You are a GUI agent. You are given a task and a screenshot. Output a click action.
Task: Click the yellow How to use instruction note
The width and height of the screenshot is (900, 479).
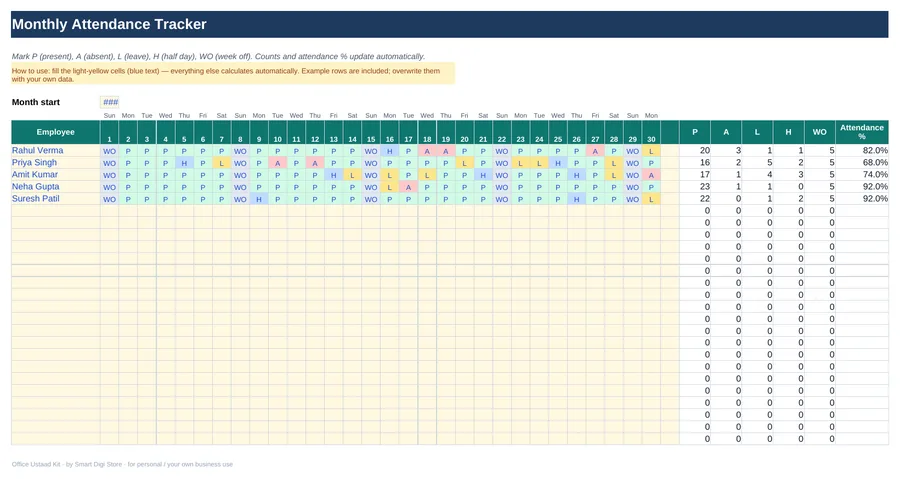tap(232, 75)
